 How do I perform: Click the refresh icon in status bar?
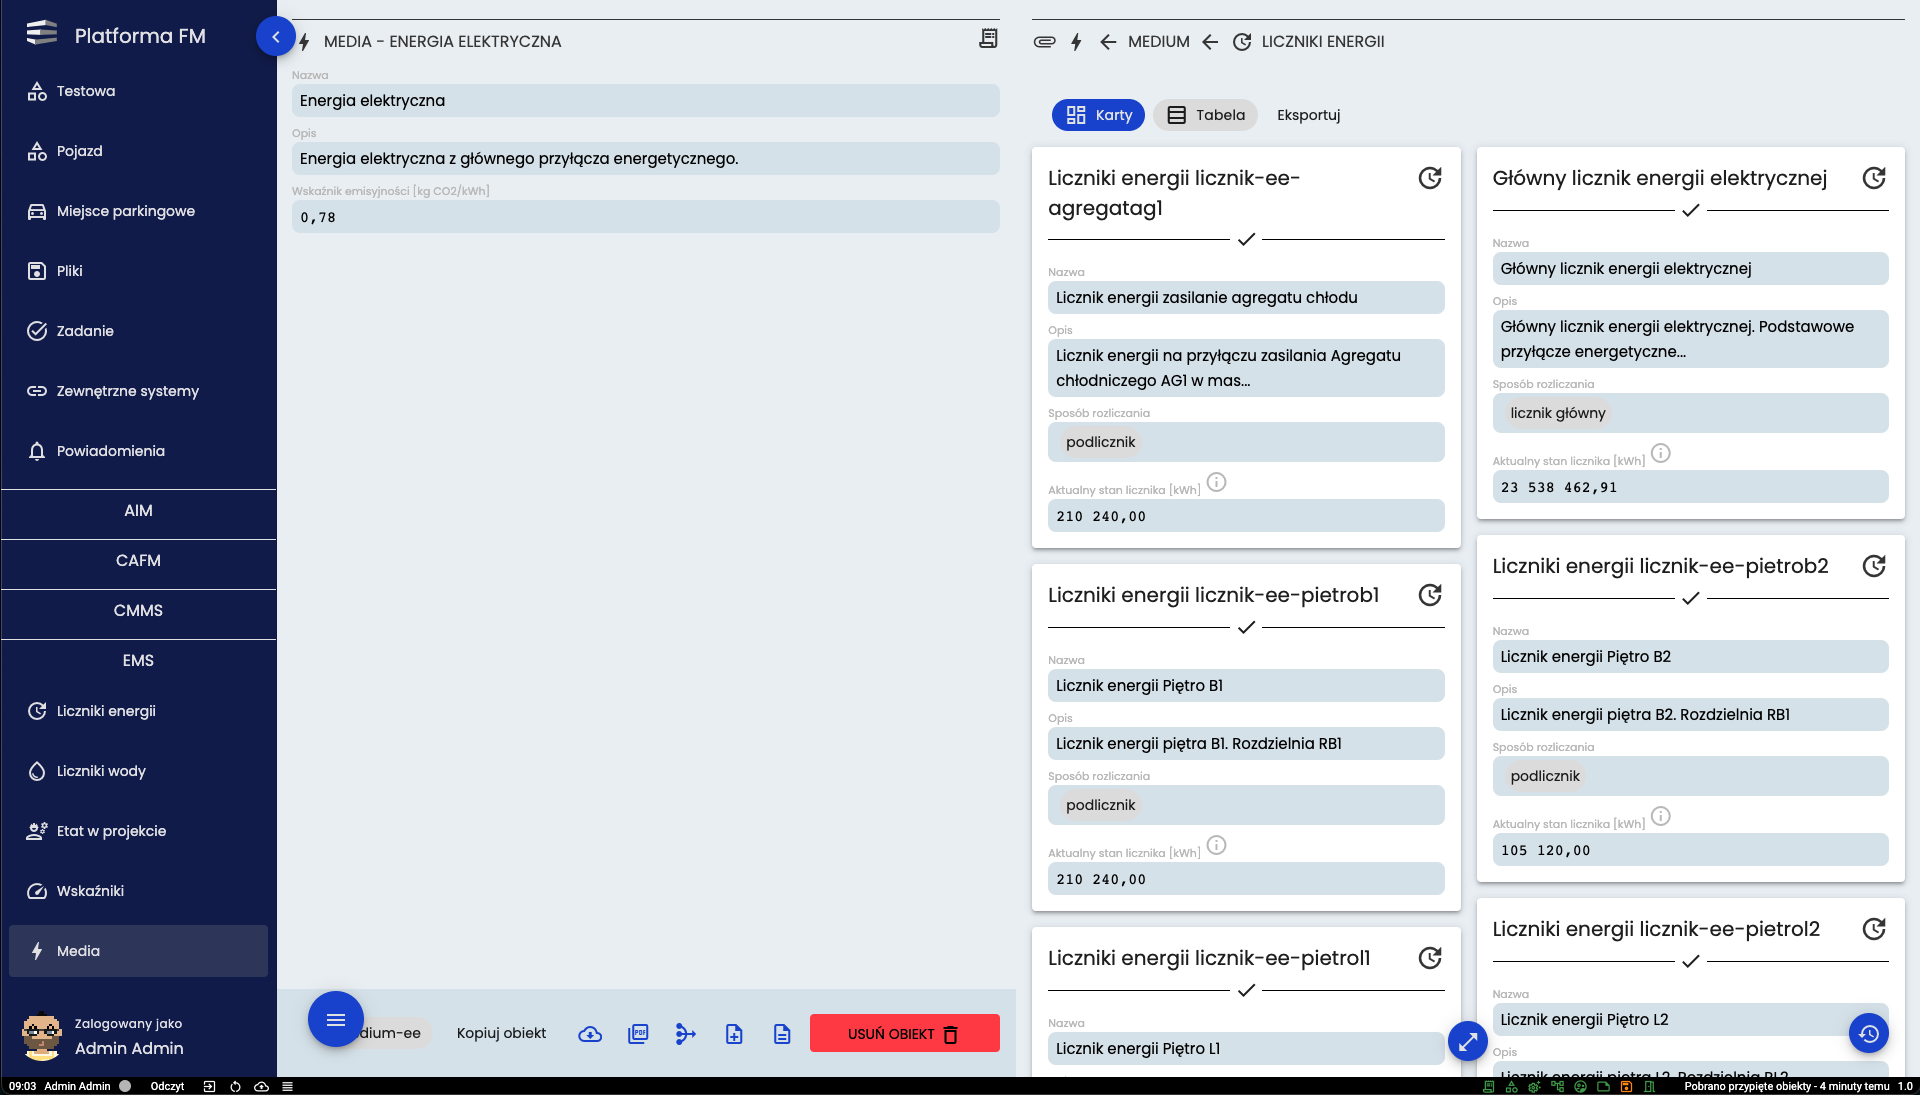click(235, 1086)
